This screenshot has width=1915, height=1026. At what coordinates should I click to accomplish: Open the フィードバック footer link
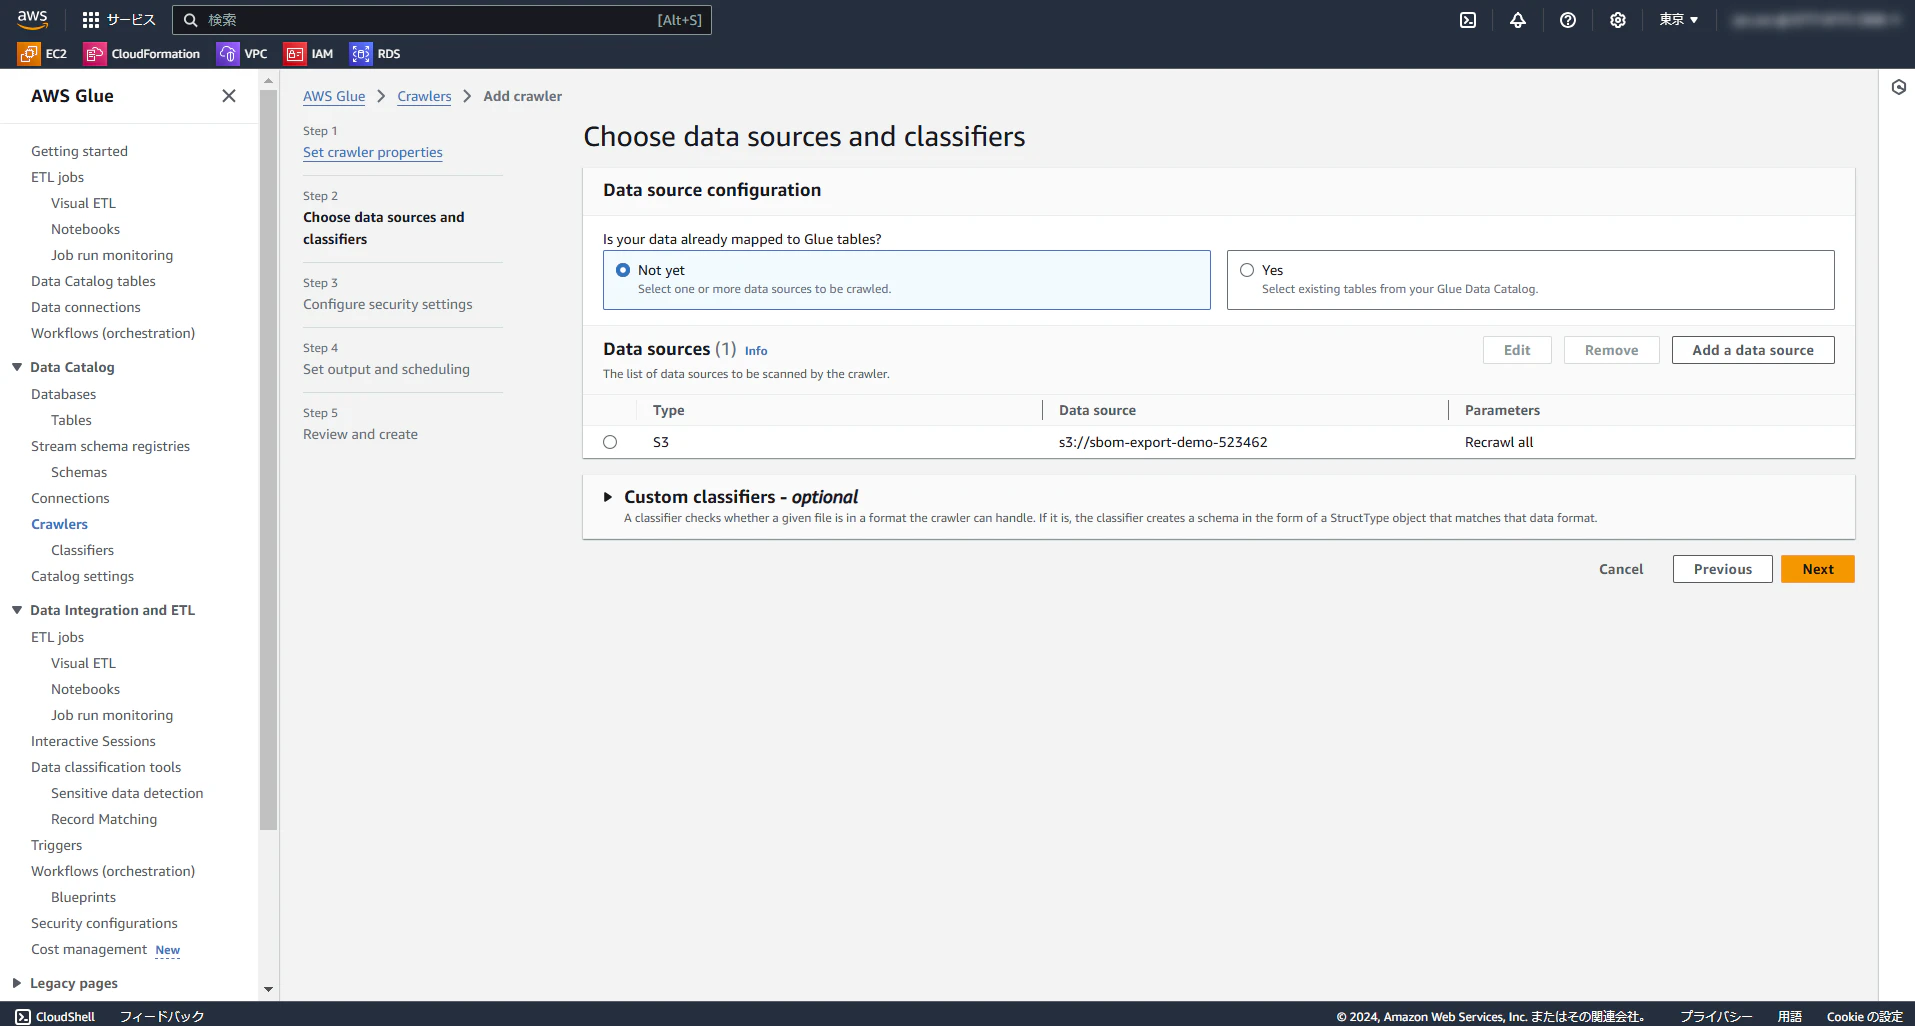tap(162, 1016)
